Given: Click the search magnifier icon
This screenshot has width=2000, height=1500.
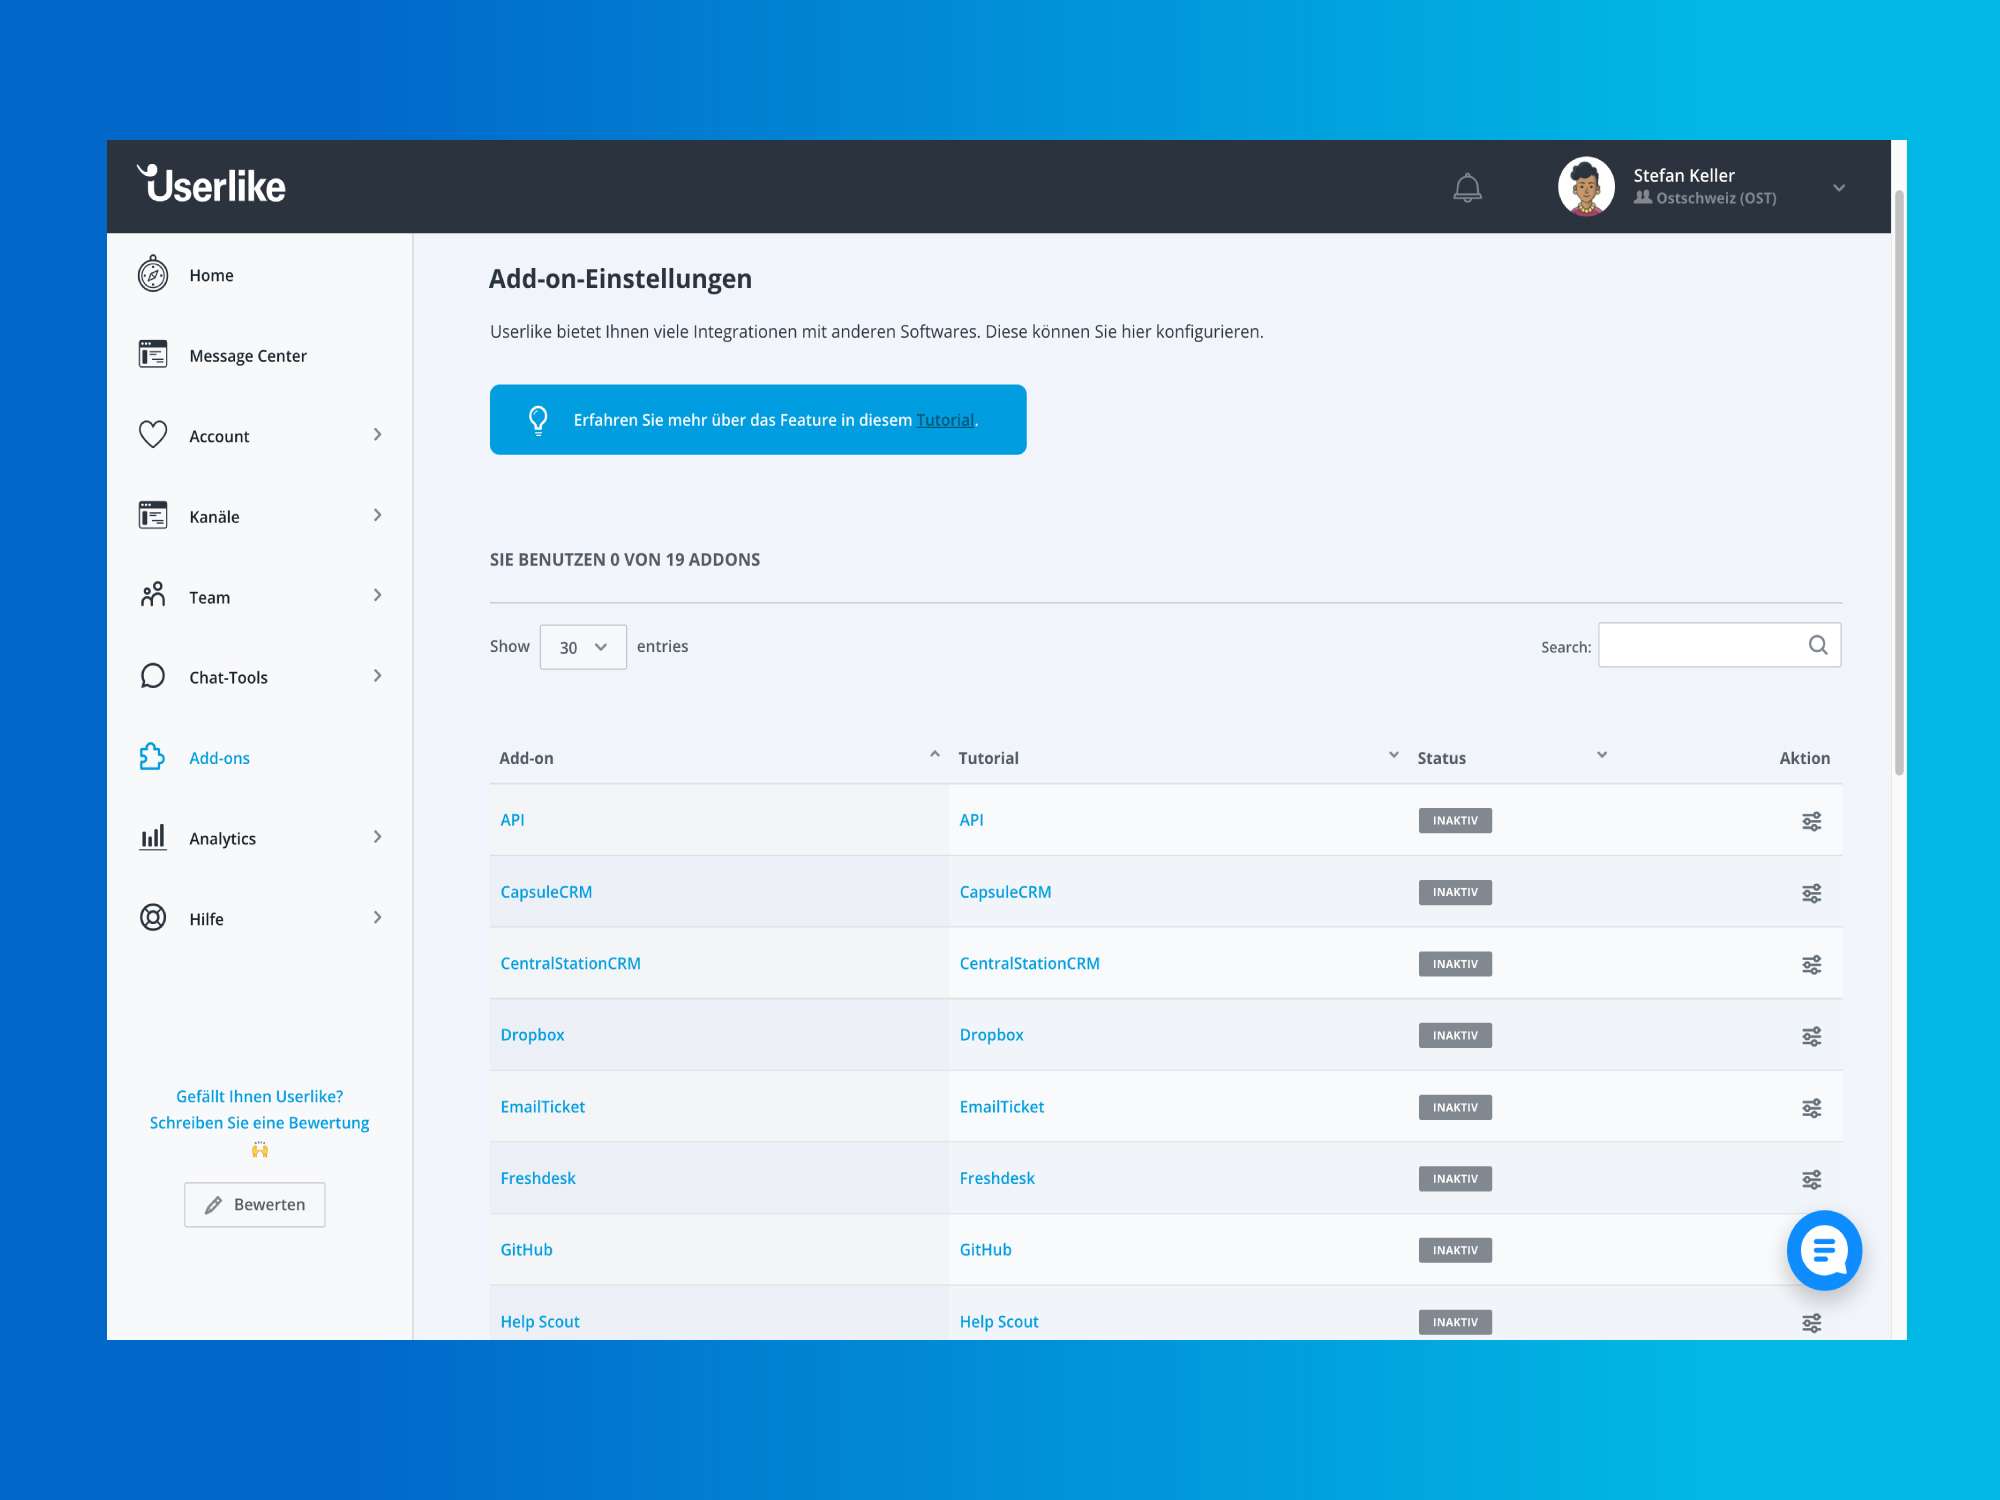Looking at the screenshot, I should 1818,645.
